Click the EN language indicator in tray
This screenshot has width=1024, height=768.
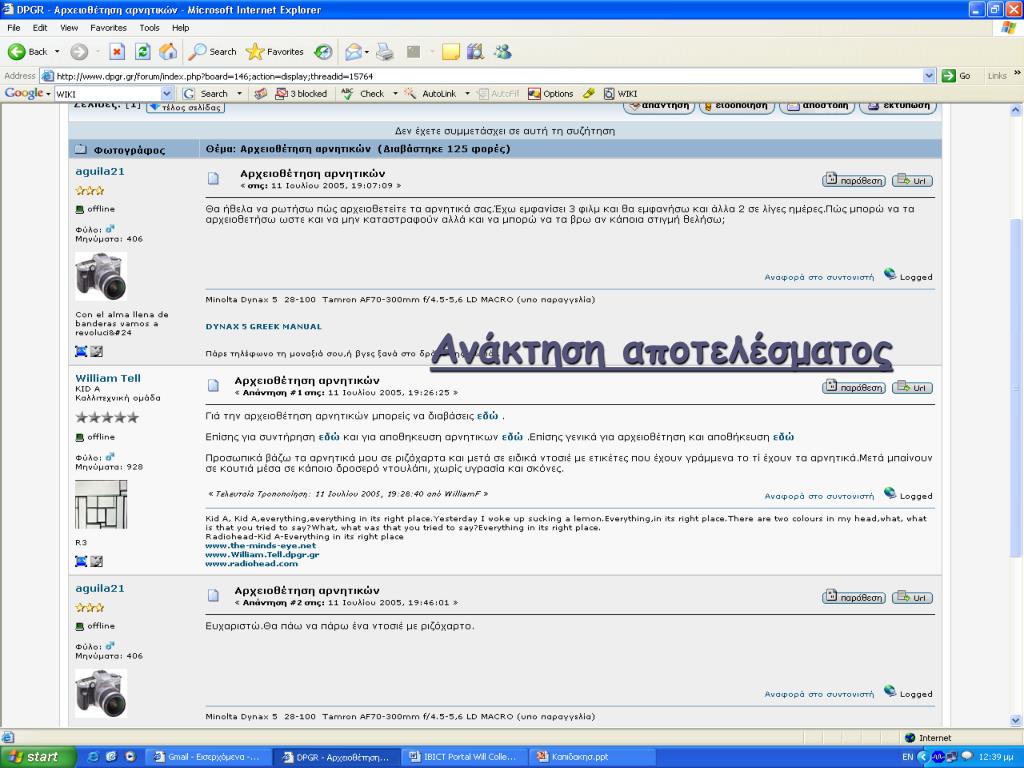[907, 757]
